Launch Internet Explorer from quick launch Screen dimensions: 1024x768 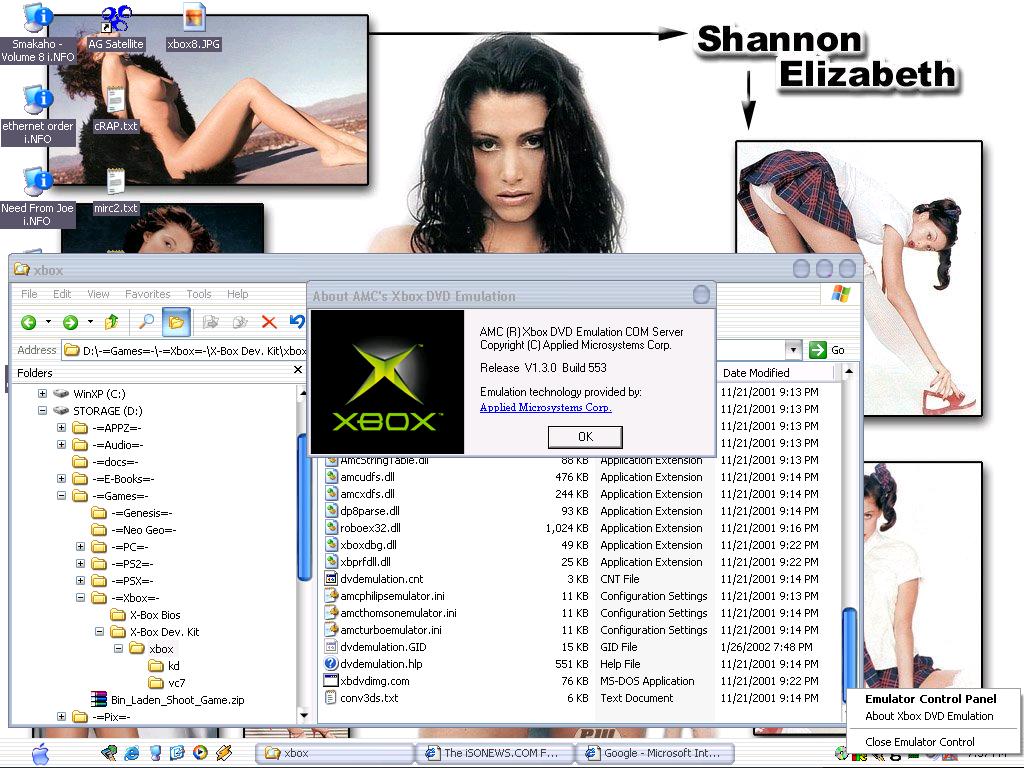[x=131, y=753]
